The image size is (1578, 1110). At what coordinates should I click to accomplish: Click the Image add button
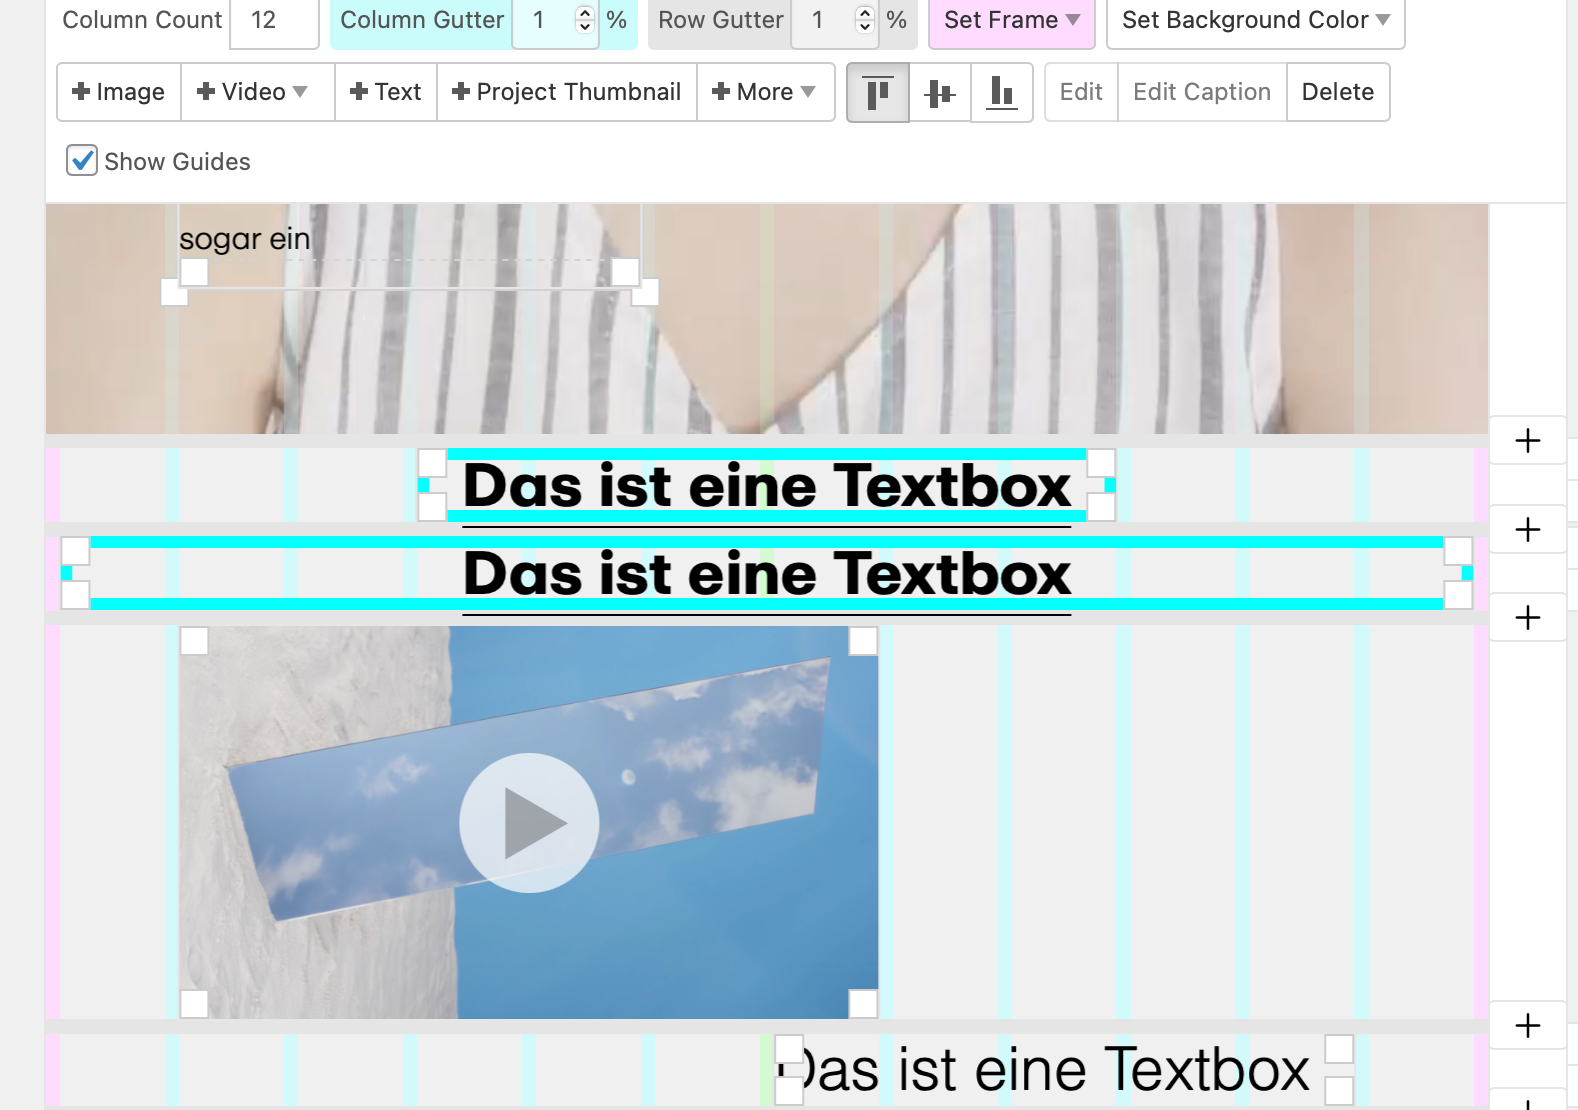(119, 92)
